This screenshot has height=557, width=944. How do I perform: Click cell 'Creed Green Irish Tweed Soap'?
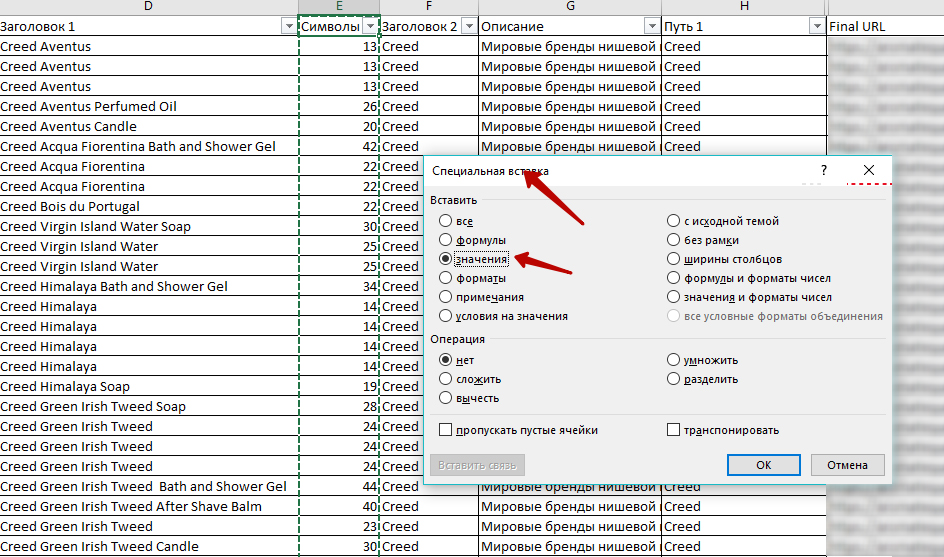(149, 406)
